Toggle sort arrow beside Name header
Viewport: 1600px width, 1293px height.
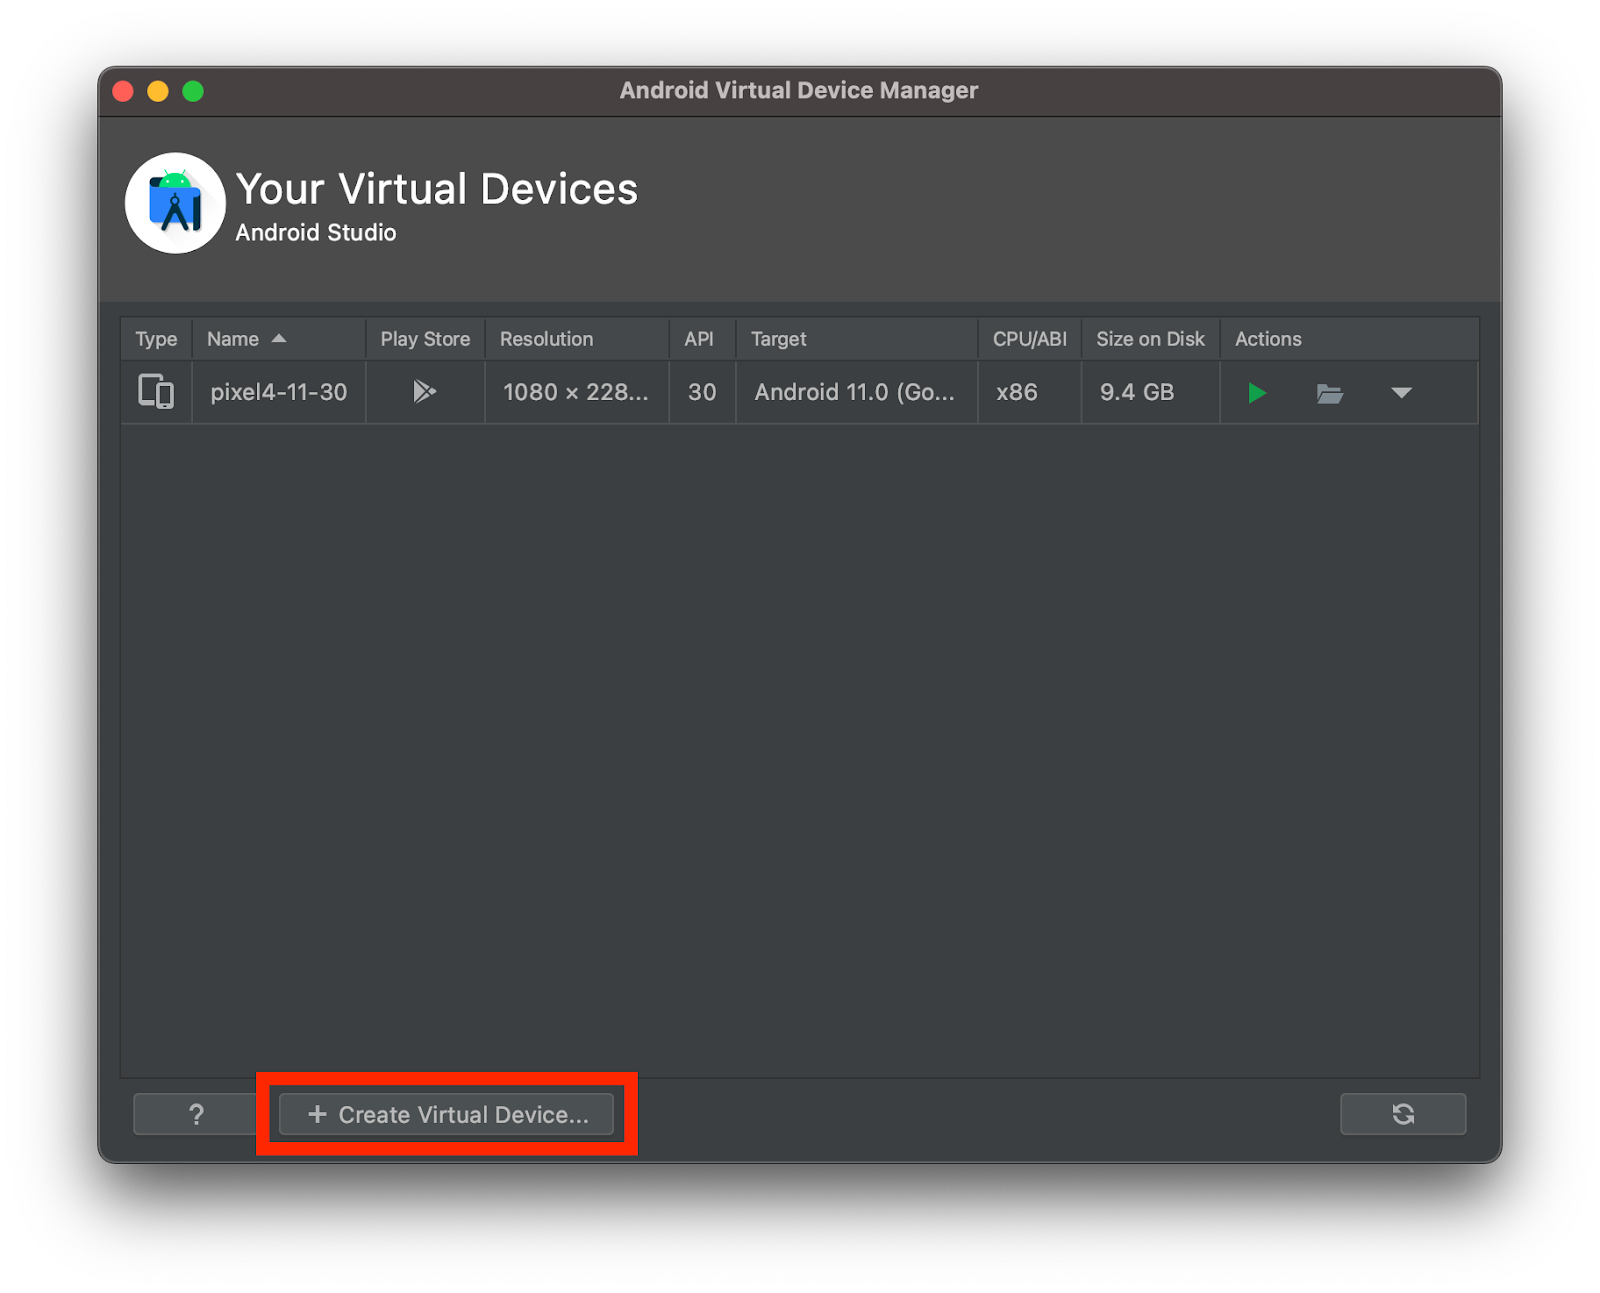click(x=279, y=339)
